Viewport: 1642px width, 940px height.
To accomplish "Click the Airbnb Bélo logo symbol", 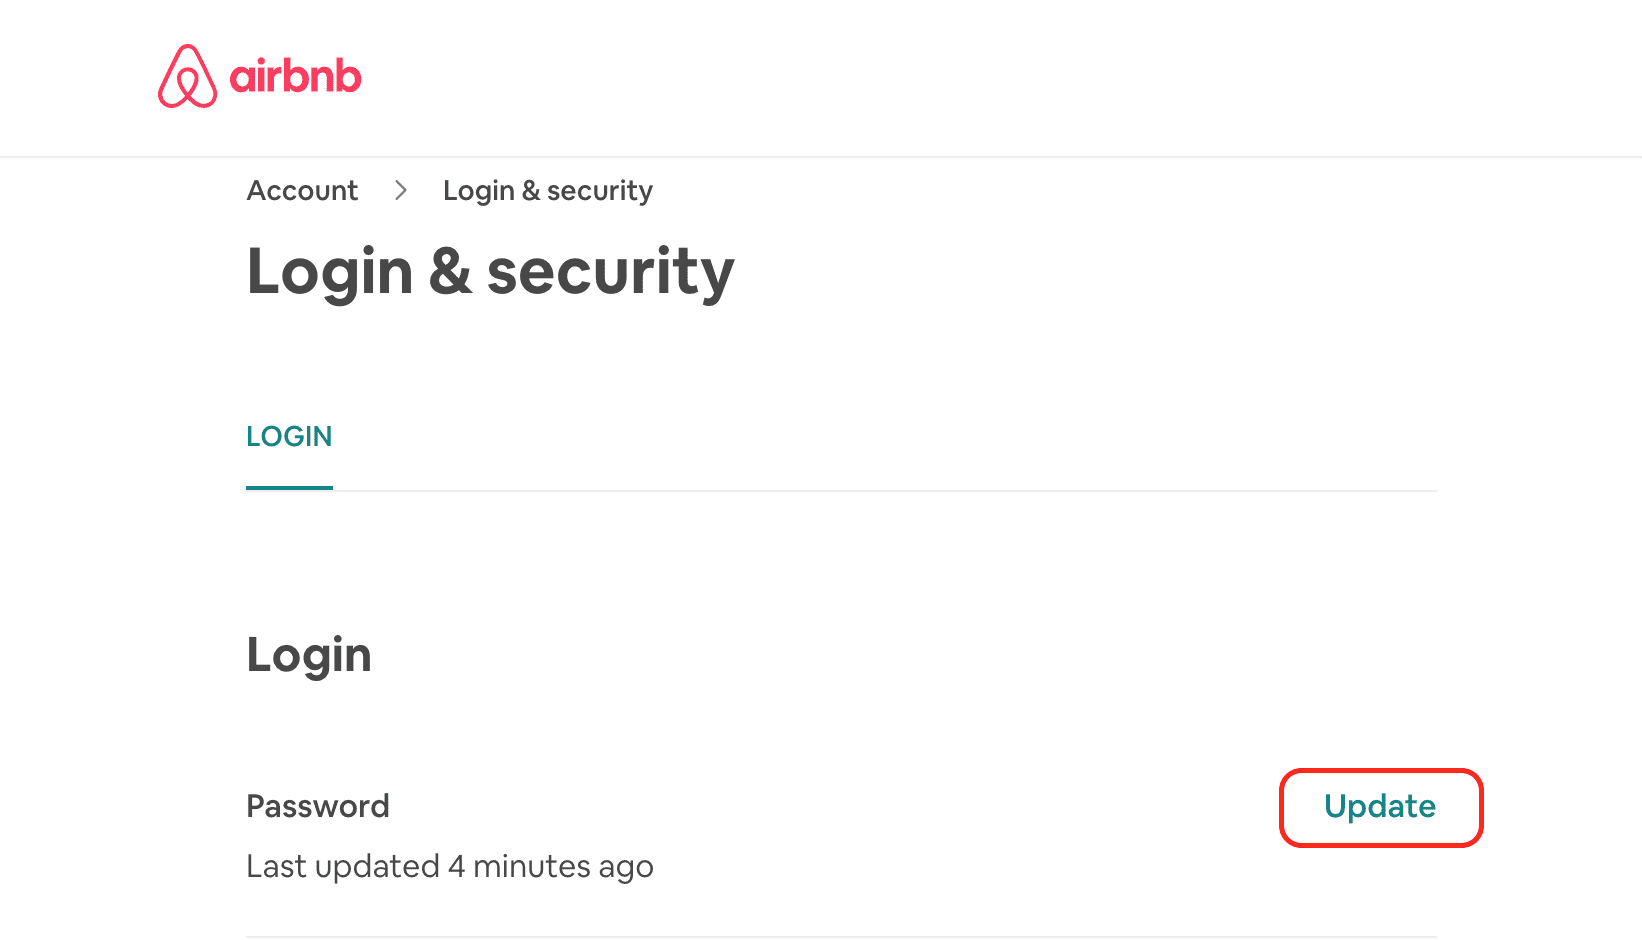I will coord(187,76).
